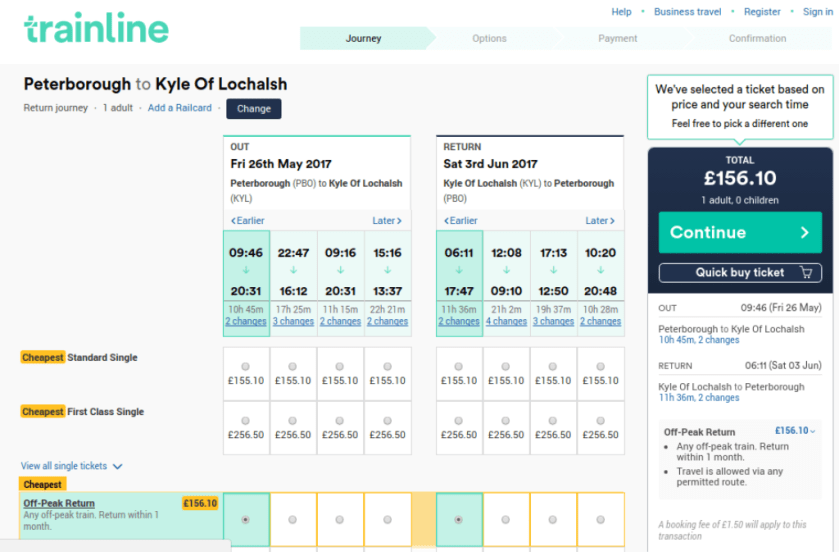Click the Sign in link
This screenshot has width=839, height=552.
817,12
